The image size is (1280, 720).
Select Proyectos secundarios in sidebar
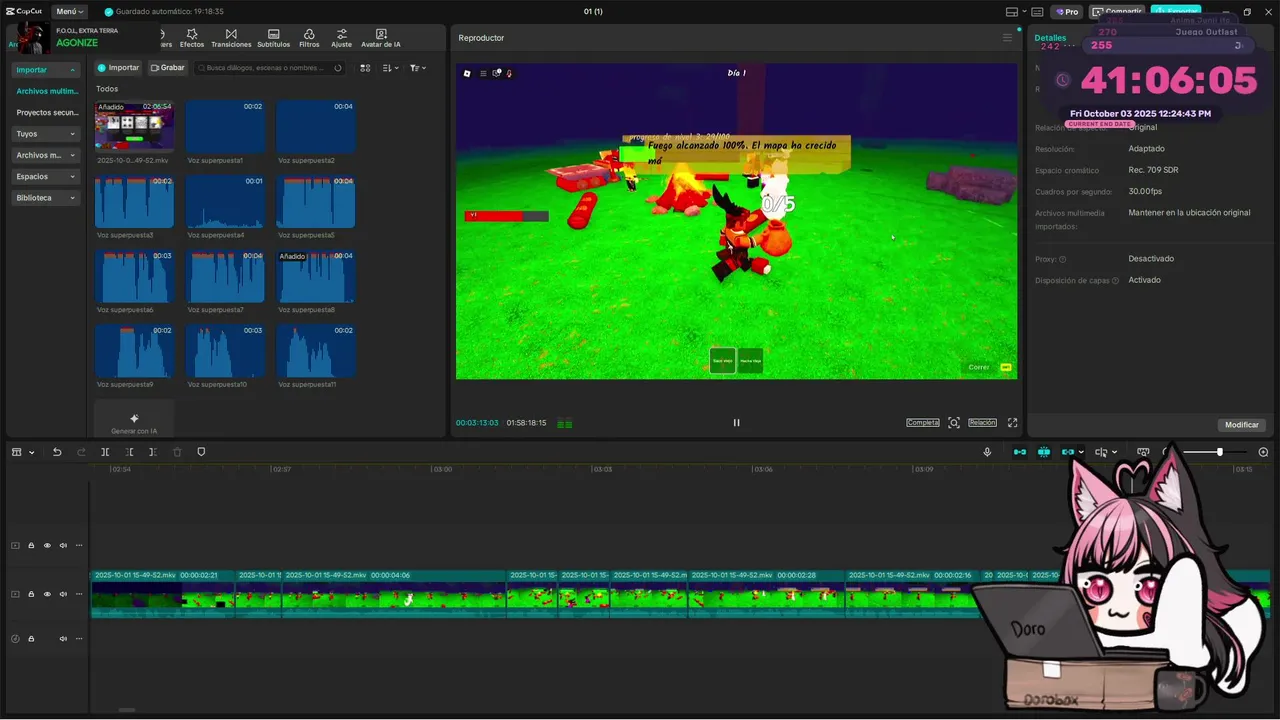(47, 113)
